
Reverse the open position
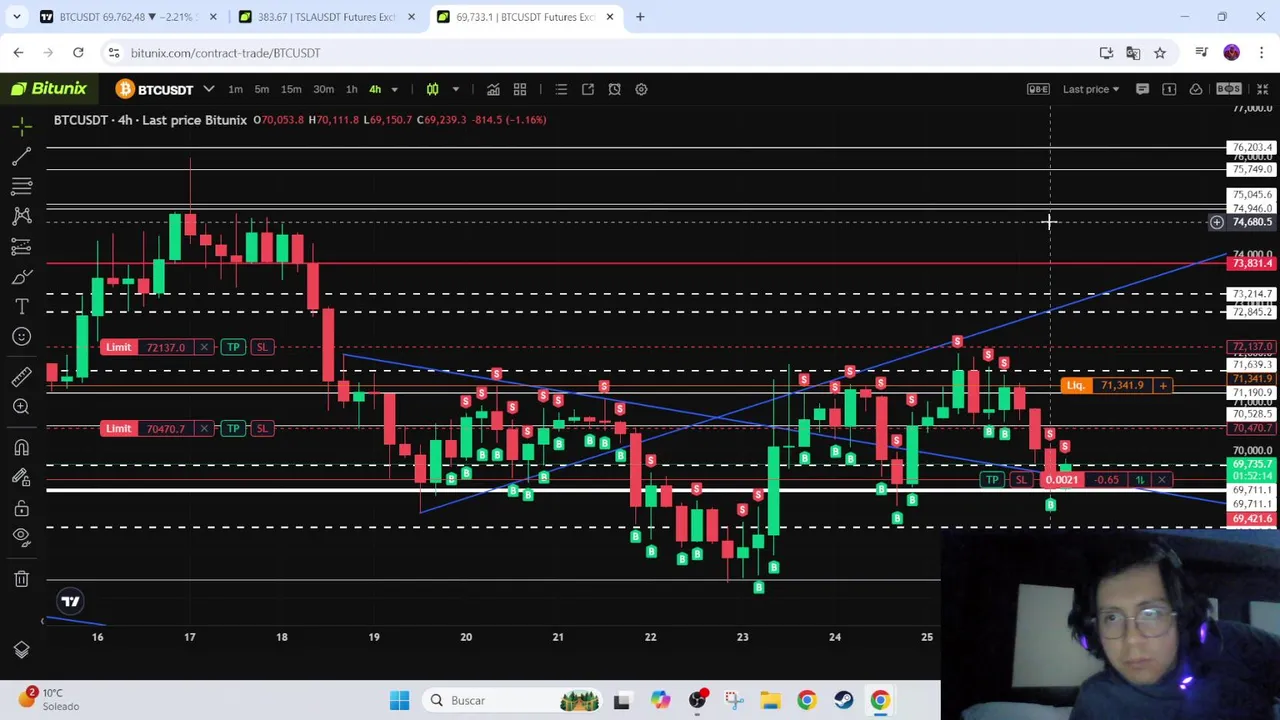tap(1139, 480)
